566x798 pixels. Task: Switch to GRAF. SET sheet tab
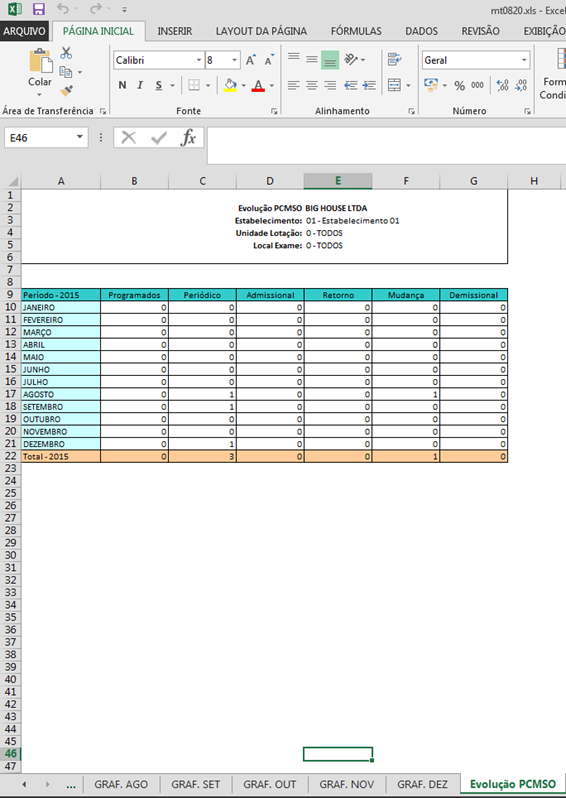195,784
